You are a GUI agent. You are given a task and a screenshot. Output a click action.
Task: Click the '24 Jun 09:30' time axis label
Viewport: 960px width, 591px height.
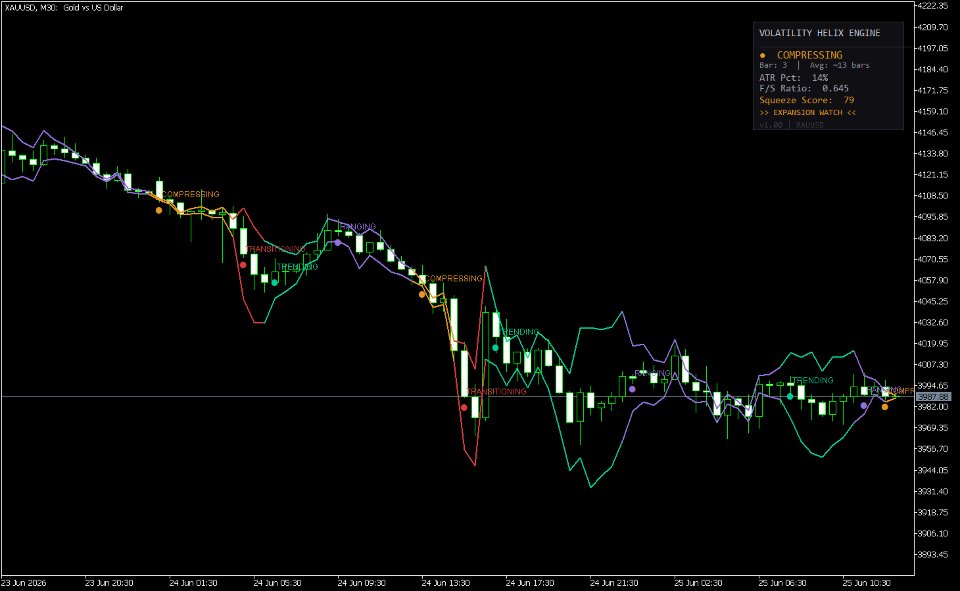coord(361,583)
